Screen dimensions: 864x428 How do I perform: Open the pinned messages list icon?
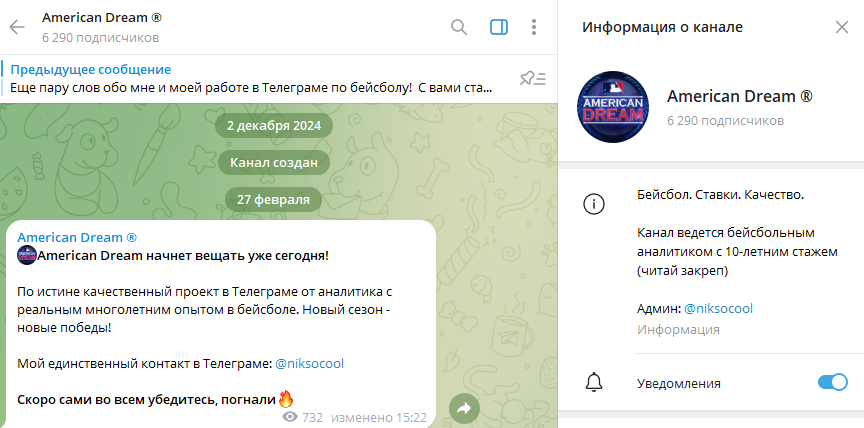(x=533, y=79)
